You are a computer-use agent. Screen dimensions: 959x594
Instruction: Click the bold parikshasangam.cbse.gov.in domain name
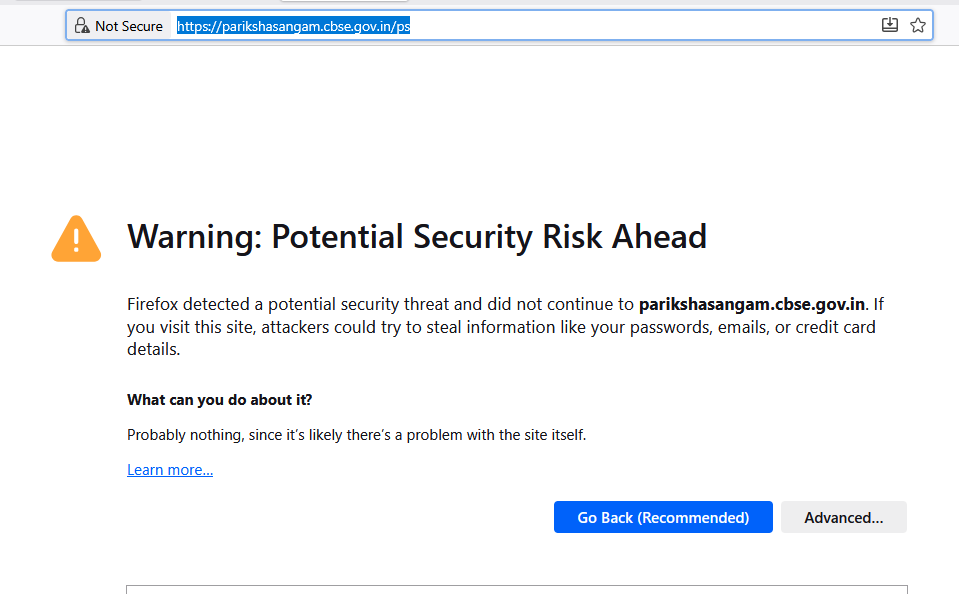tap(752, 304)
